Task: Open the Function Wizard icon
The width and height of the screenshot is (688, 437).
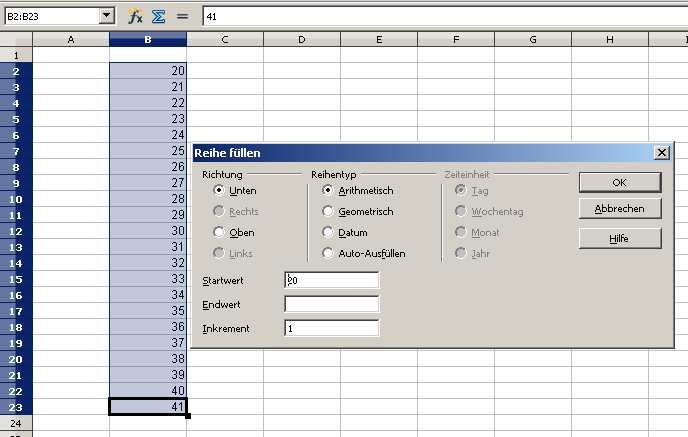Action: pyautogui.click(x=136, y=16)
